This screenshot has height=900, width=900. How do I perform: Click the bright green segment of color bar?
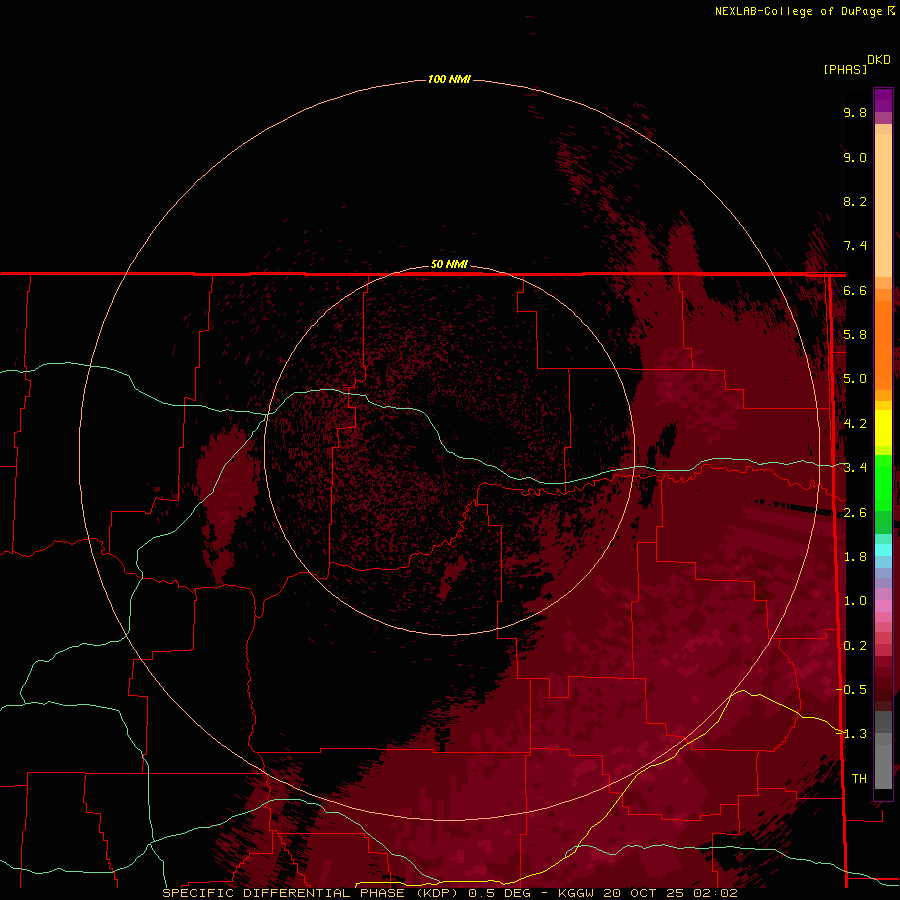pyautogui.click(x=883, y=481)
